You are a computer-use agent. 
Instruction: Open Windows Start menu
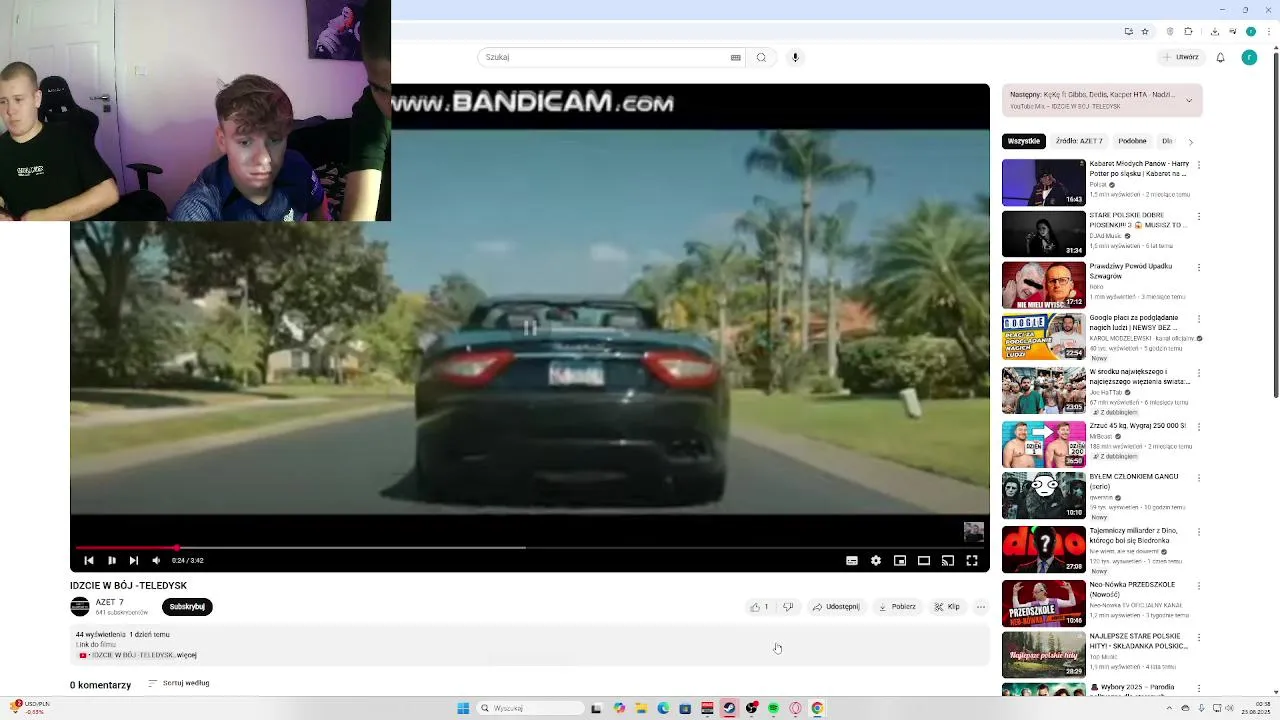point(463,708)
